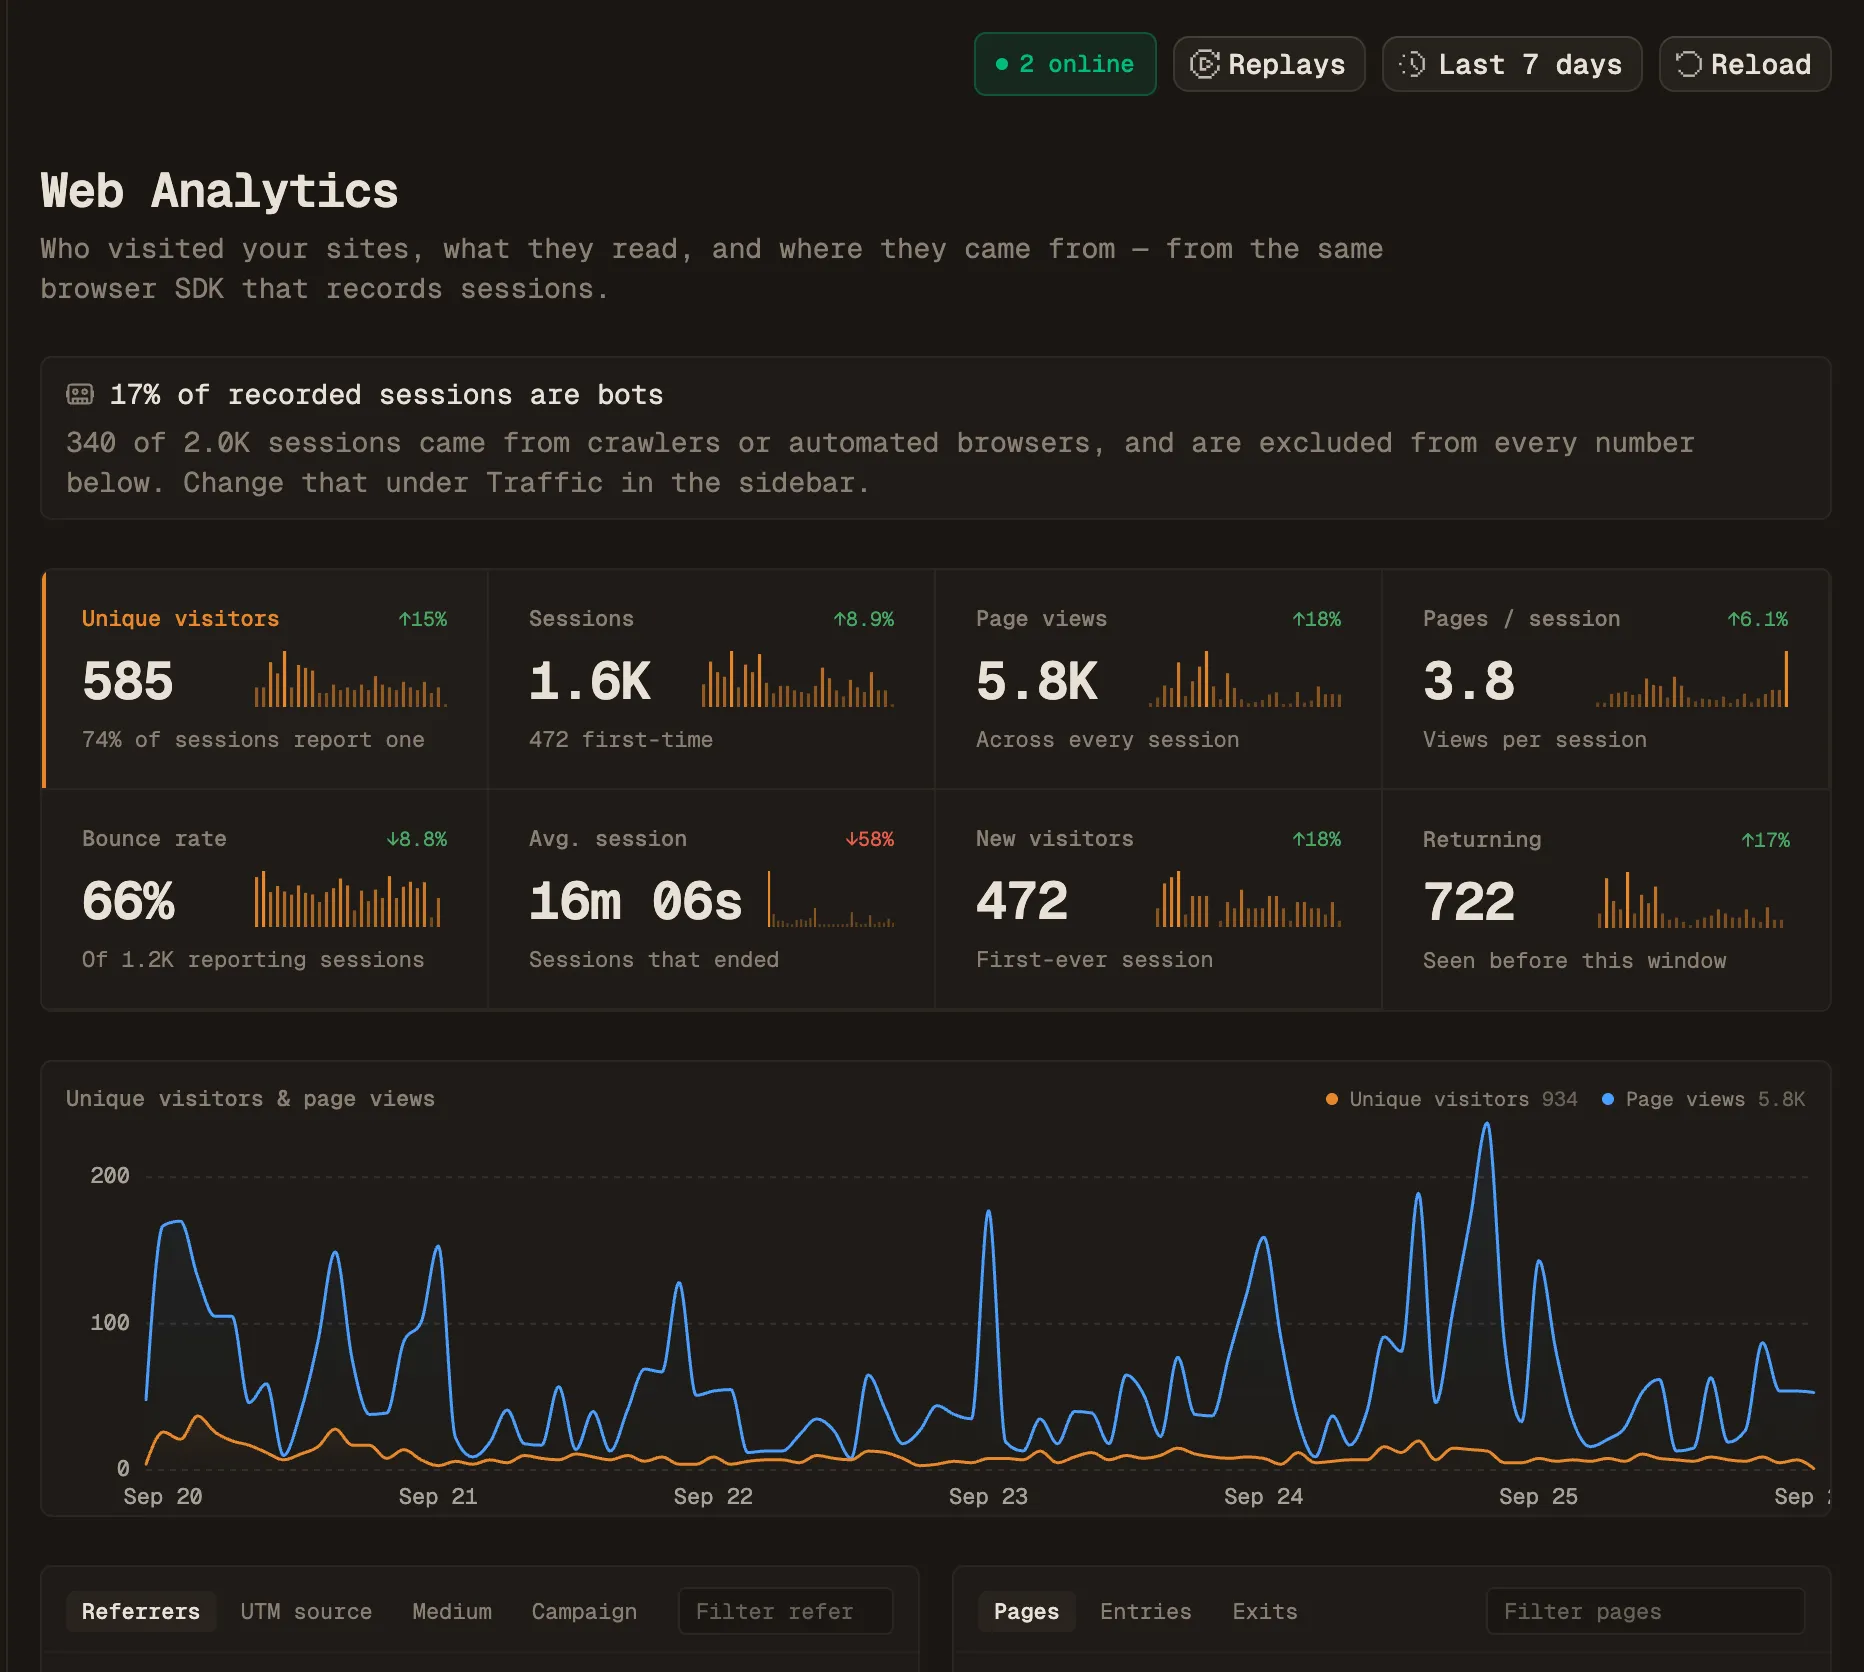Reload the analytics dashboard

(x=1744, y=64)
